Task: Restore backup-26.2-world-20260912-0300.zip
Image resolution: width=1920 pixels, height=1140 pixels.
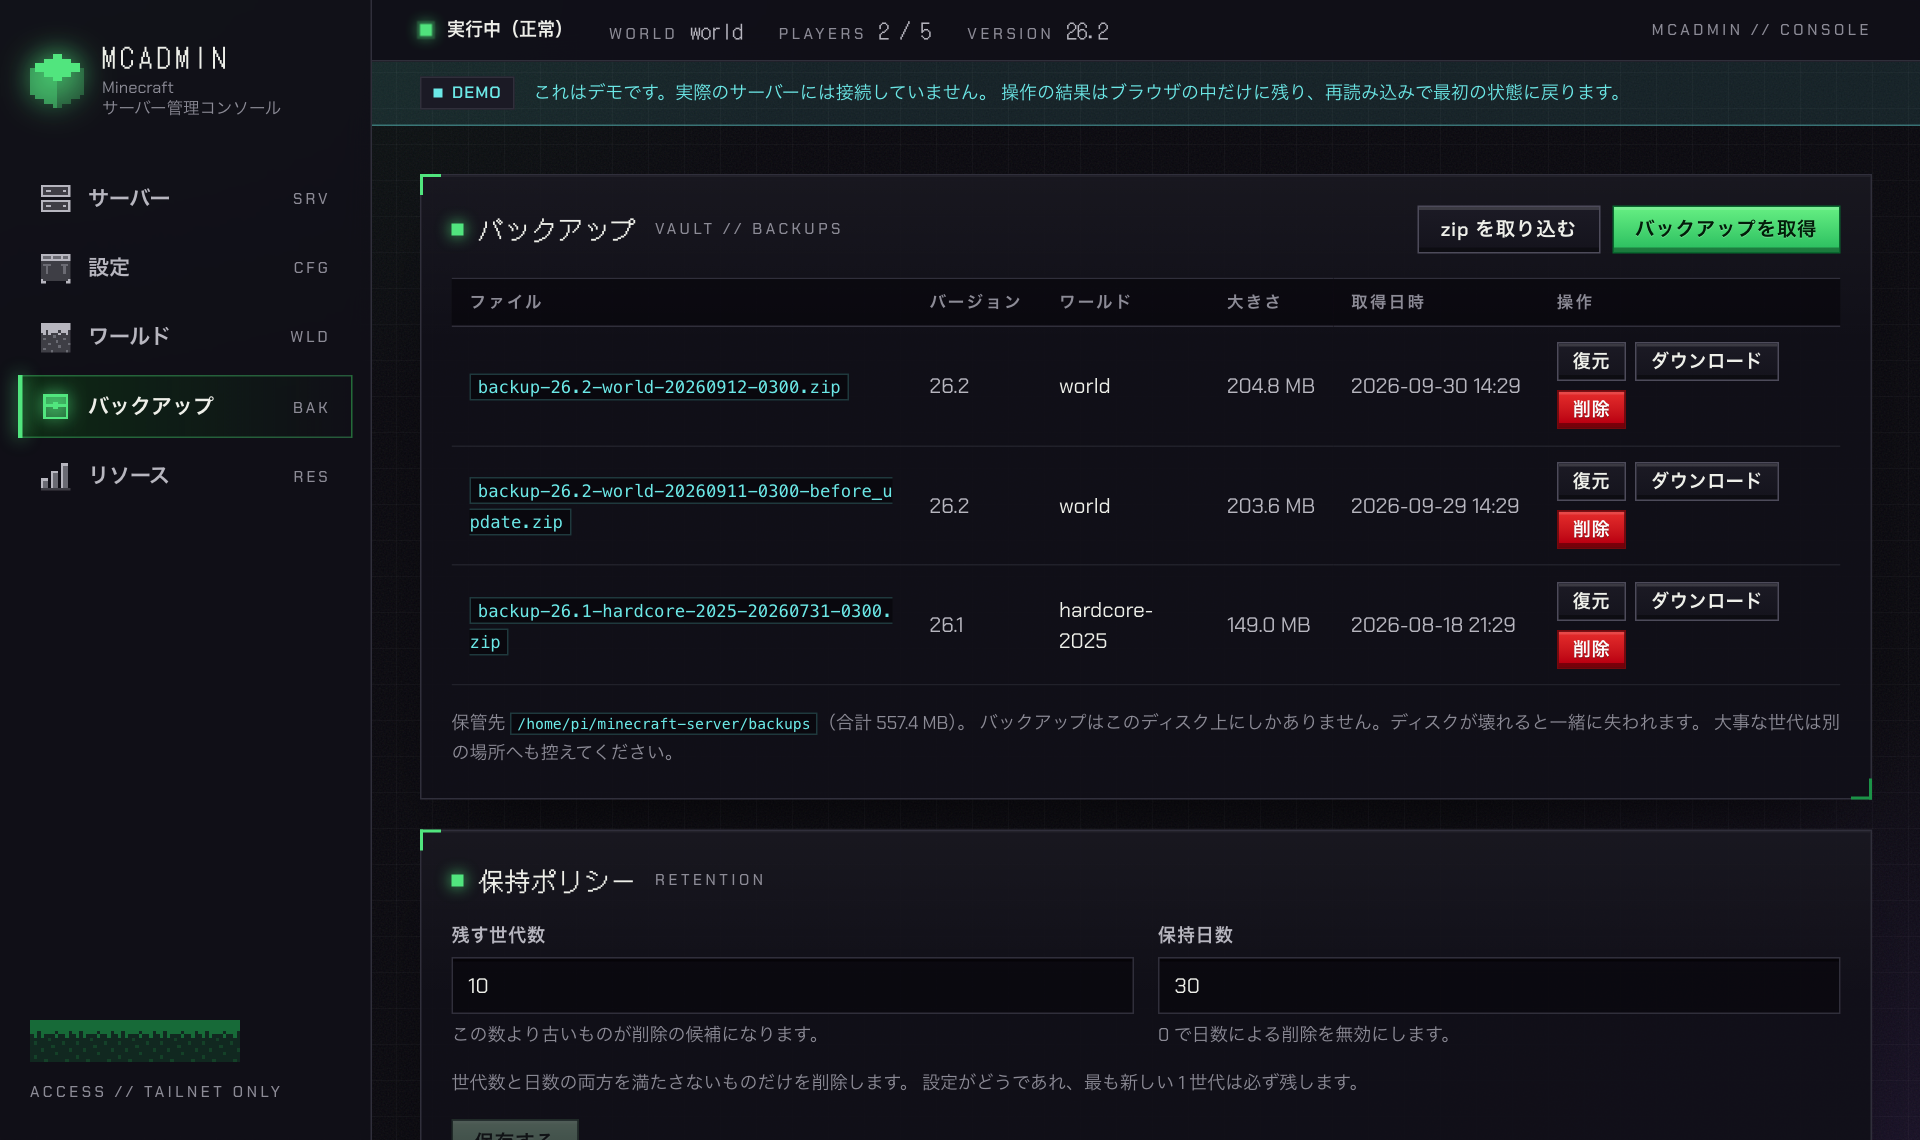Action: pyautogui.click(x=1591, y=361)
